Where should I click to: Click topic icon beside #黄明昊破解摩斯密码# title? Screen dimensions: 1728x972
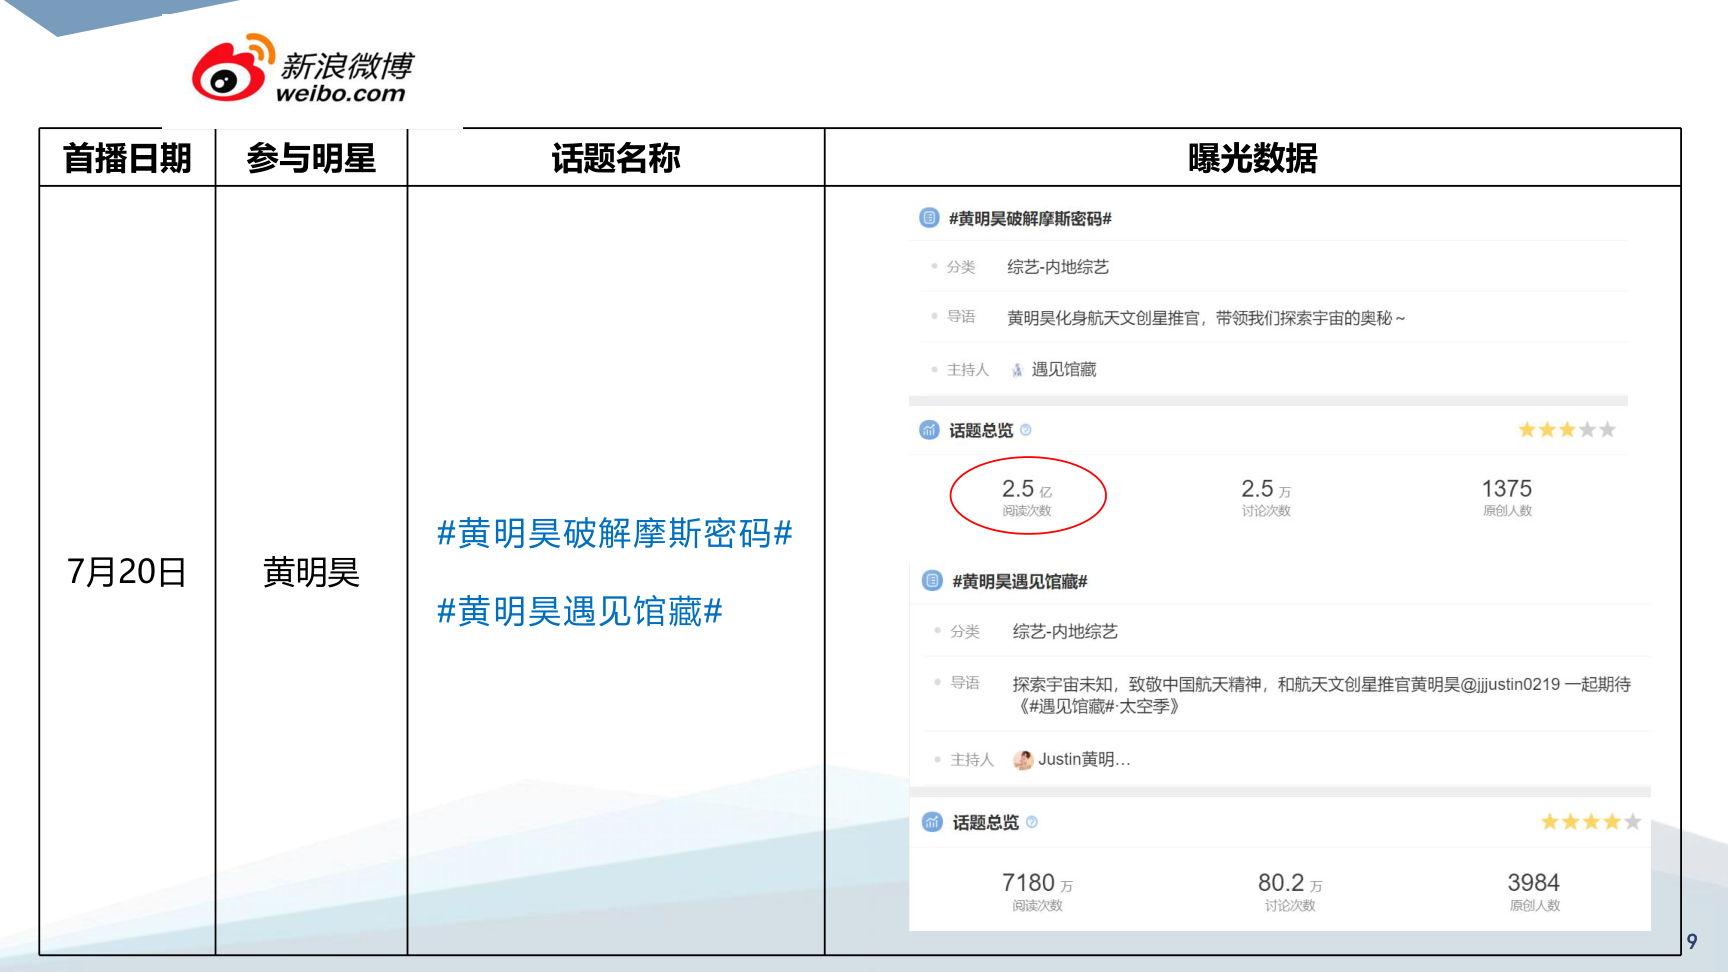(x=929, y=218)
